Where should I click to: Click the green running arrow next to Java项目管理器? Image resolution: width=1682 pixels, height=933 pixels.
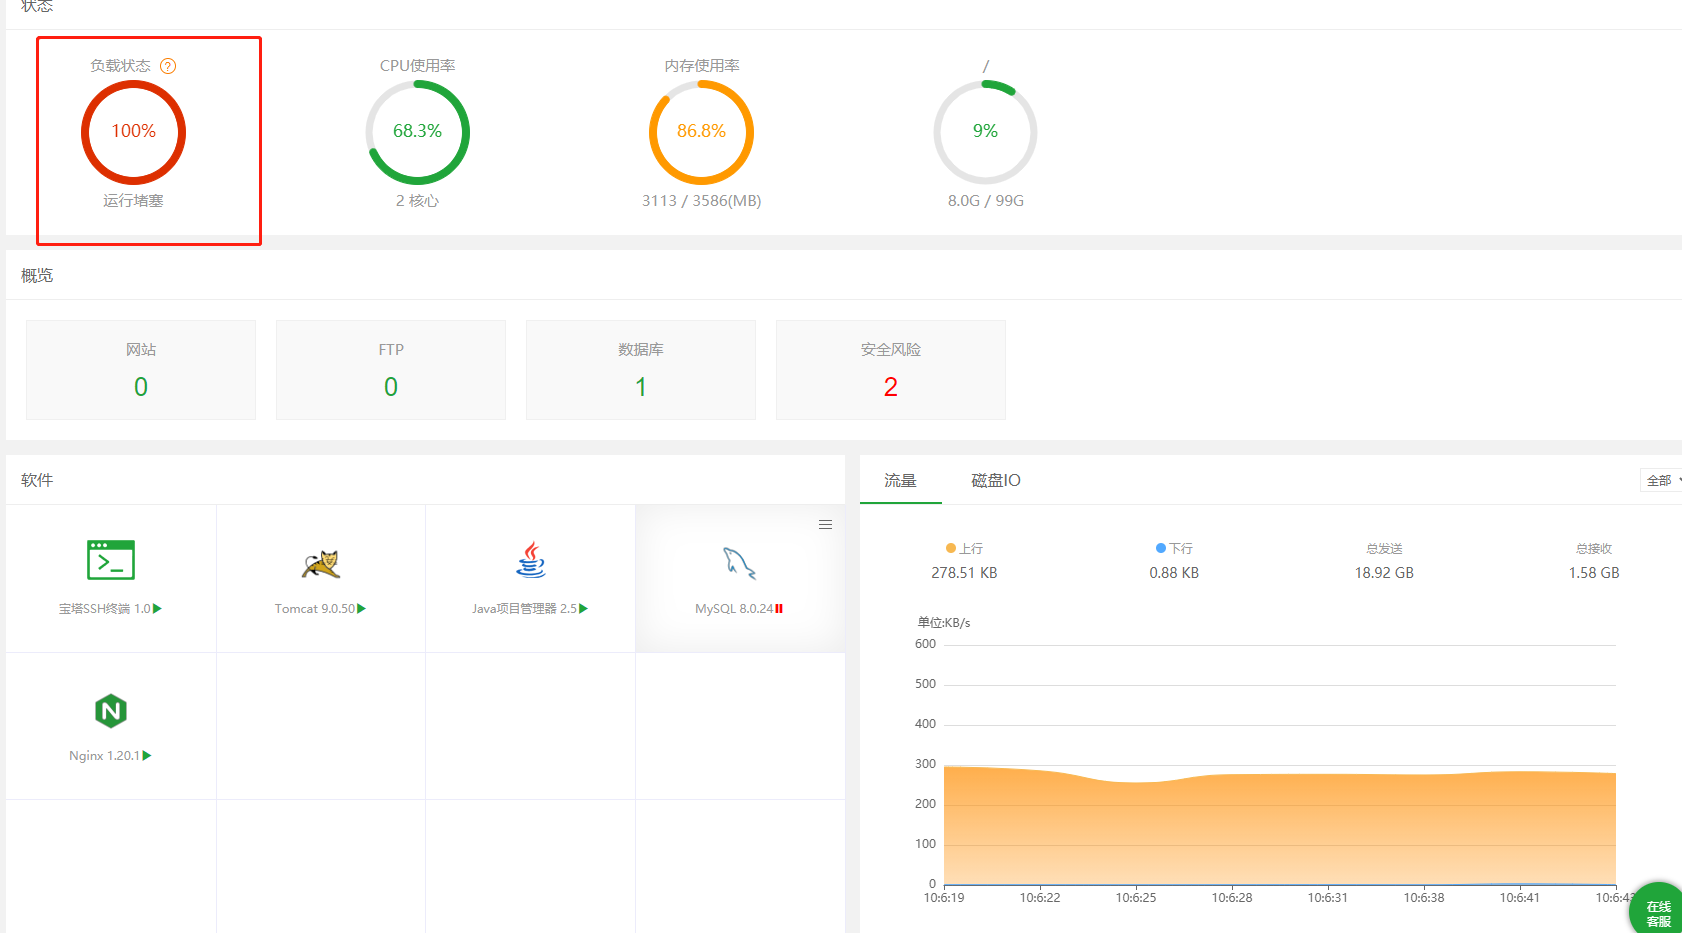point(584,608)
